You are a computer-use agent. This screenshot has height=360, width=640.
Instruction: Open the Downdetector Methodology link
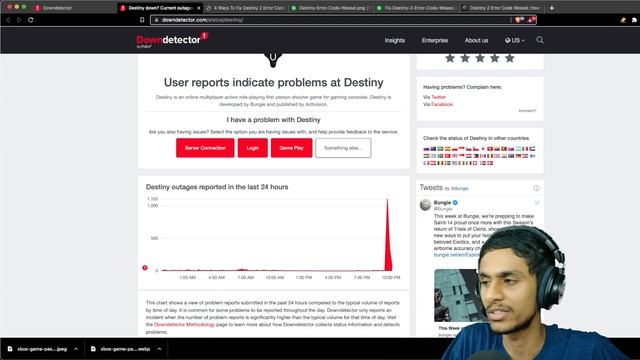tap(184, 324)
